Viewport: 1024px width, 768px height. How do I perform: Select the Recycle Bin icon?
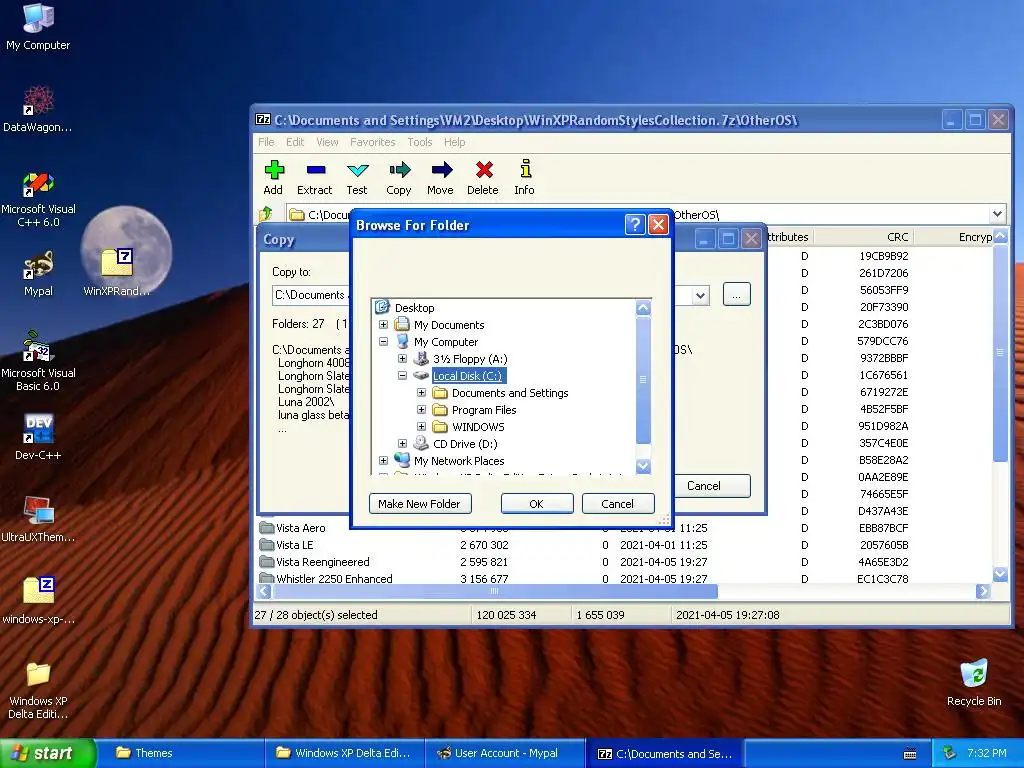(974, 682)
